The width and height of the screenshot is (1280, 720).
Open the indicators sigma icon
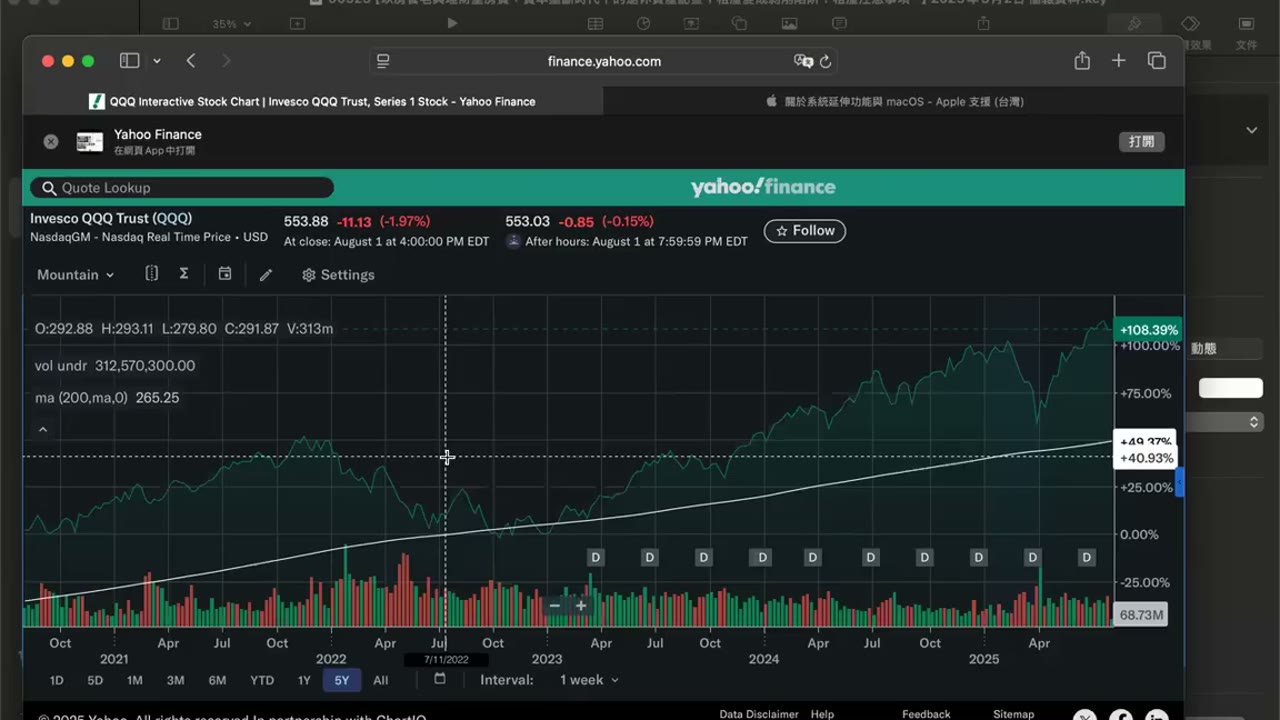[x=184, y=274]
